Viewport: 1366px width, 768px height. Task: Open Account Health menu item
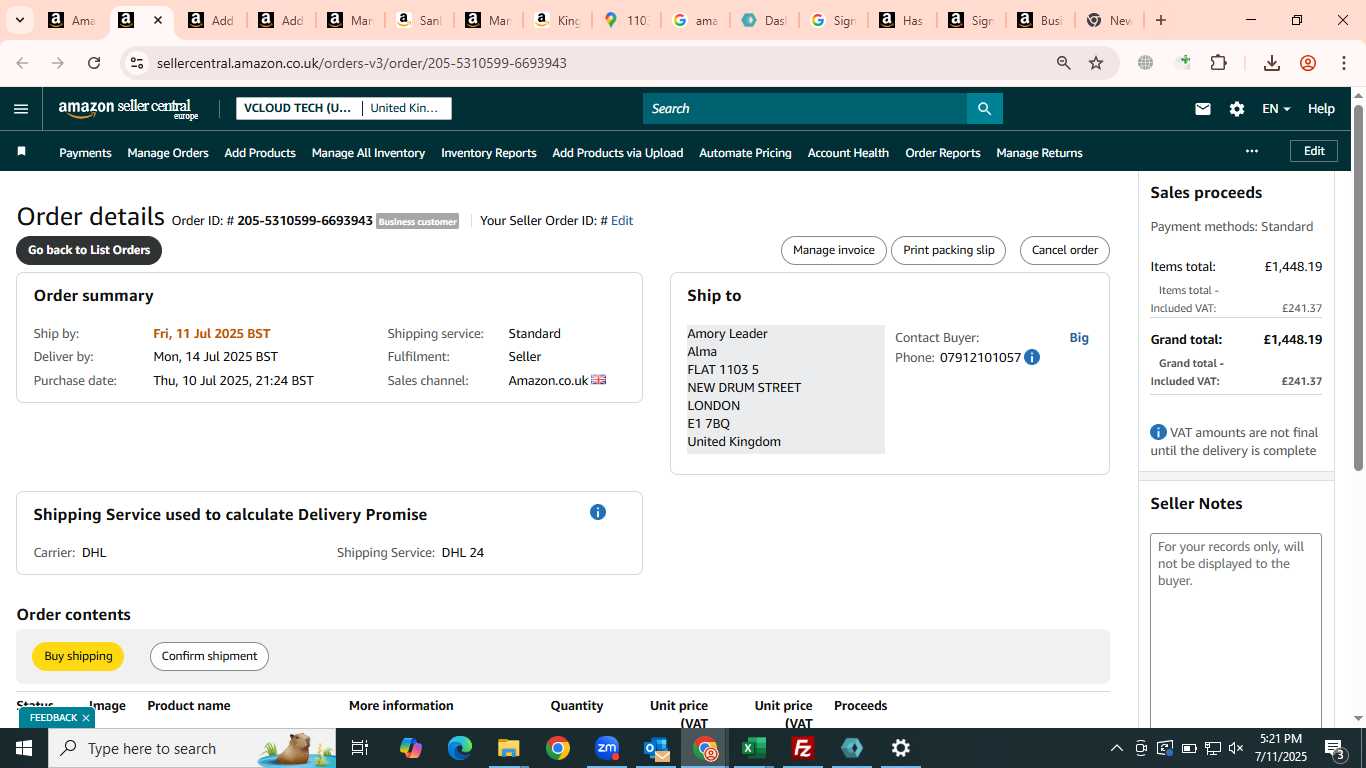point(848,153)
